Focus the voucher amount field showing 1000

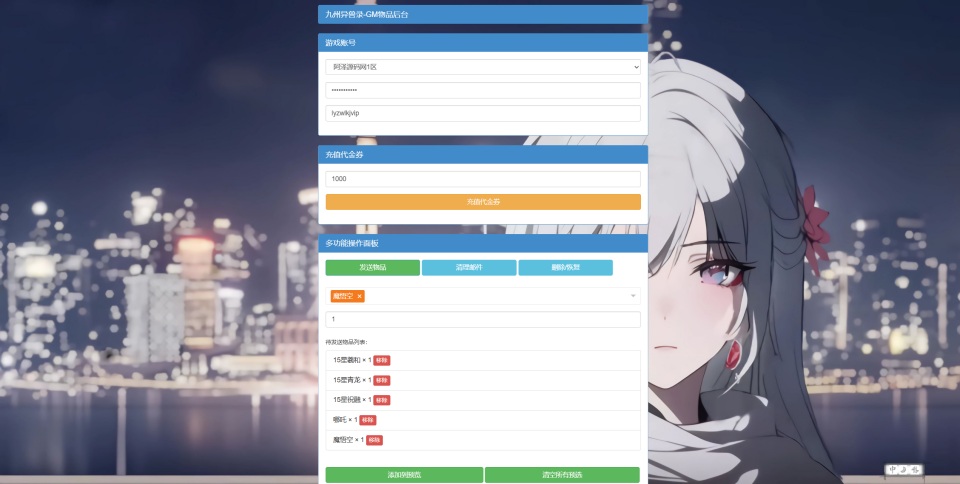coord(482,179)
